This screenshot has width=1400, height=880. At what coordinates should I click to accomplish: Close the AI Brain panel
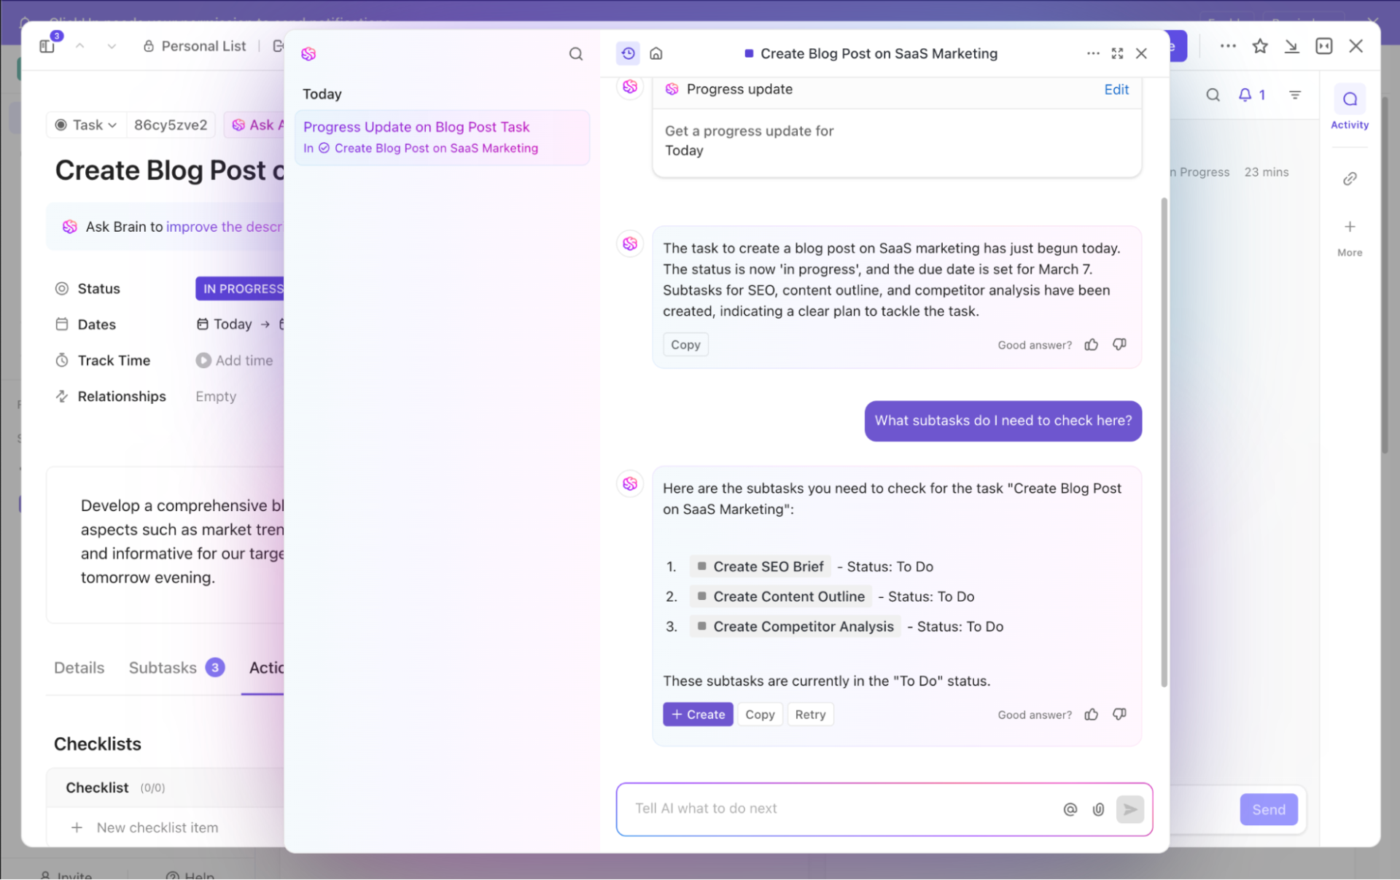pyautogui.click(x=1141, y=53)
